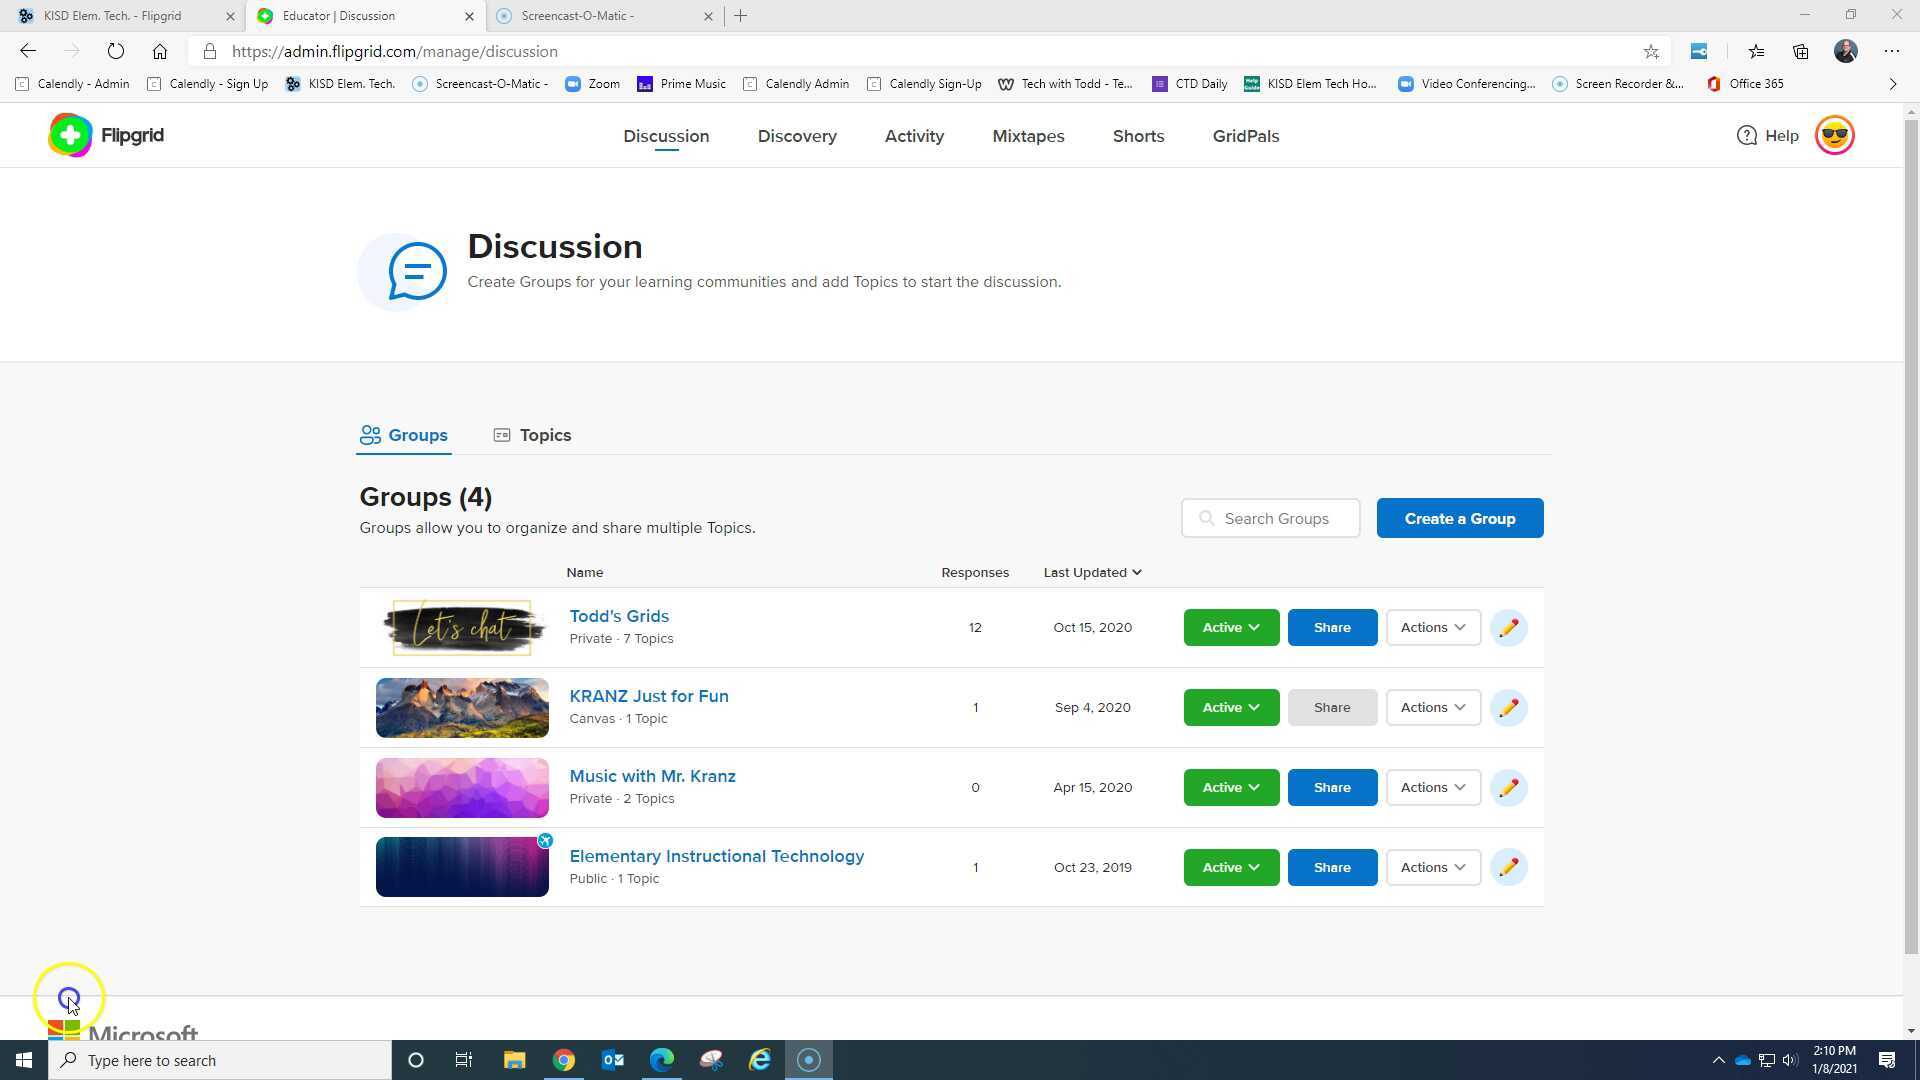Viewport: 1920px width, 1080px height.
Task: Open browser settings ellipsis menu
Action: click(x=1891, y=51)
